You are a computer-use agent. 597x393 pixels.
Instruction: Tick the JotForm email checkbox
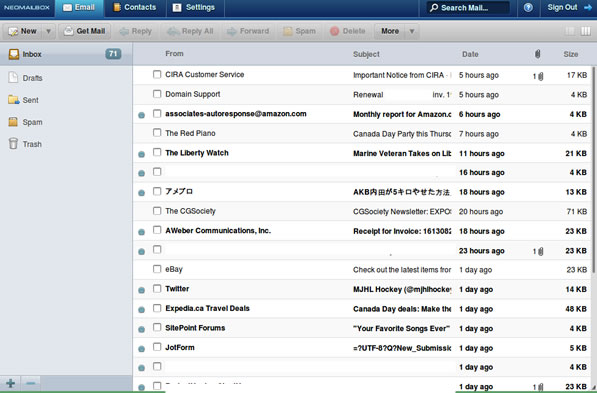tap(157, 347)
